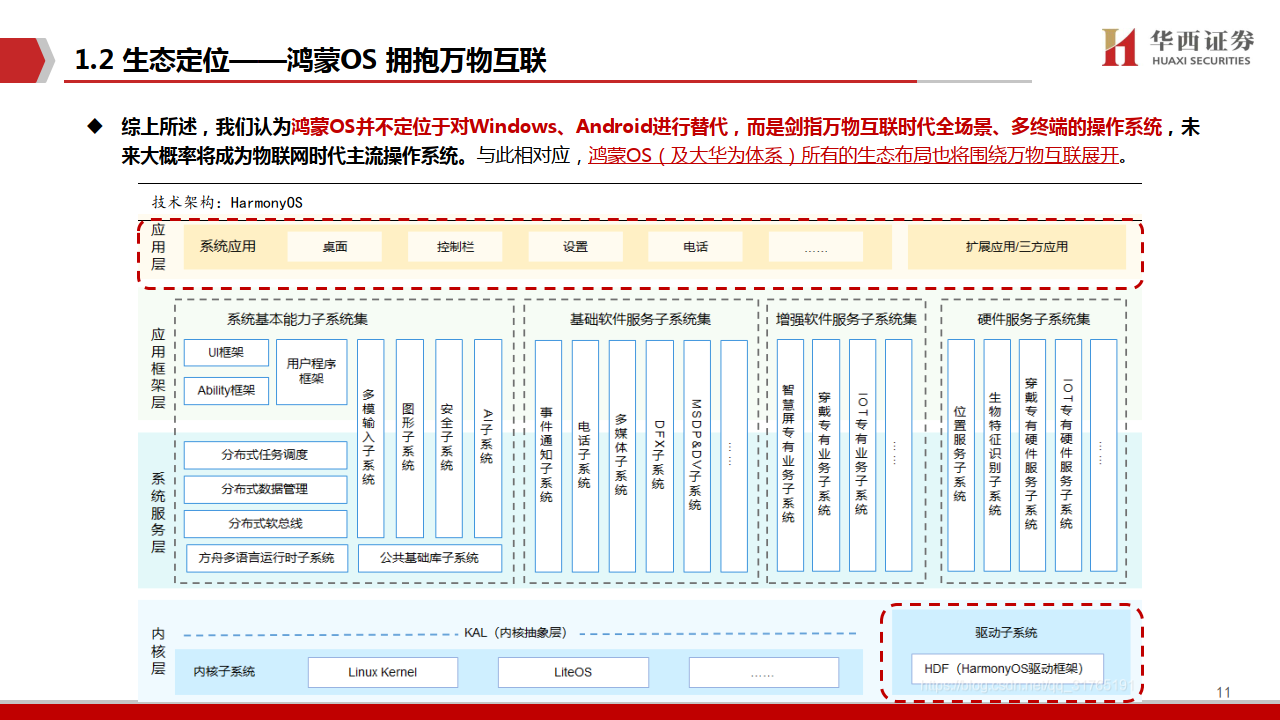
Task: Click the AI子系统 column
Action: (487, 438)
